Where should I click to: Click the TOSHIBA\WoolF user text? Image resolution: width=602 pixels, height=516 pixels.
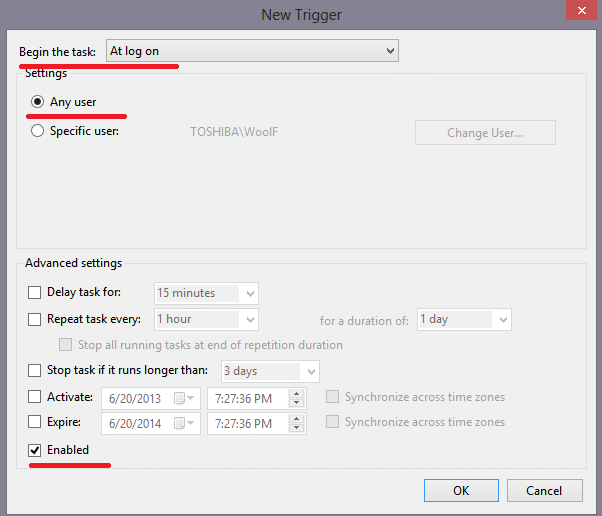234,132
